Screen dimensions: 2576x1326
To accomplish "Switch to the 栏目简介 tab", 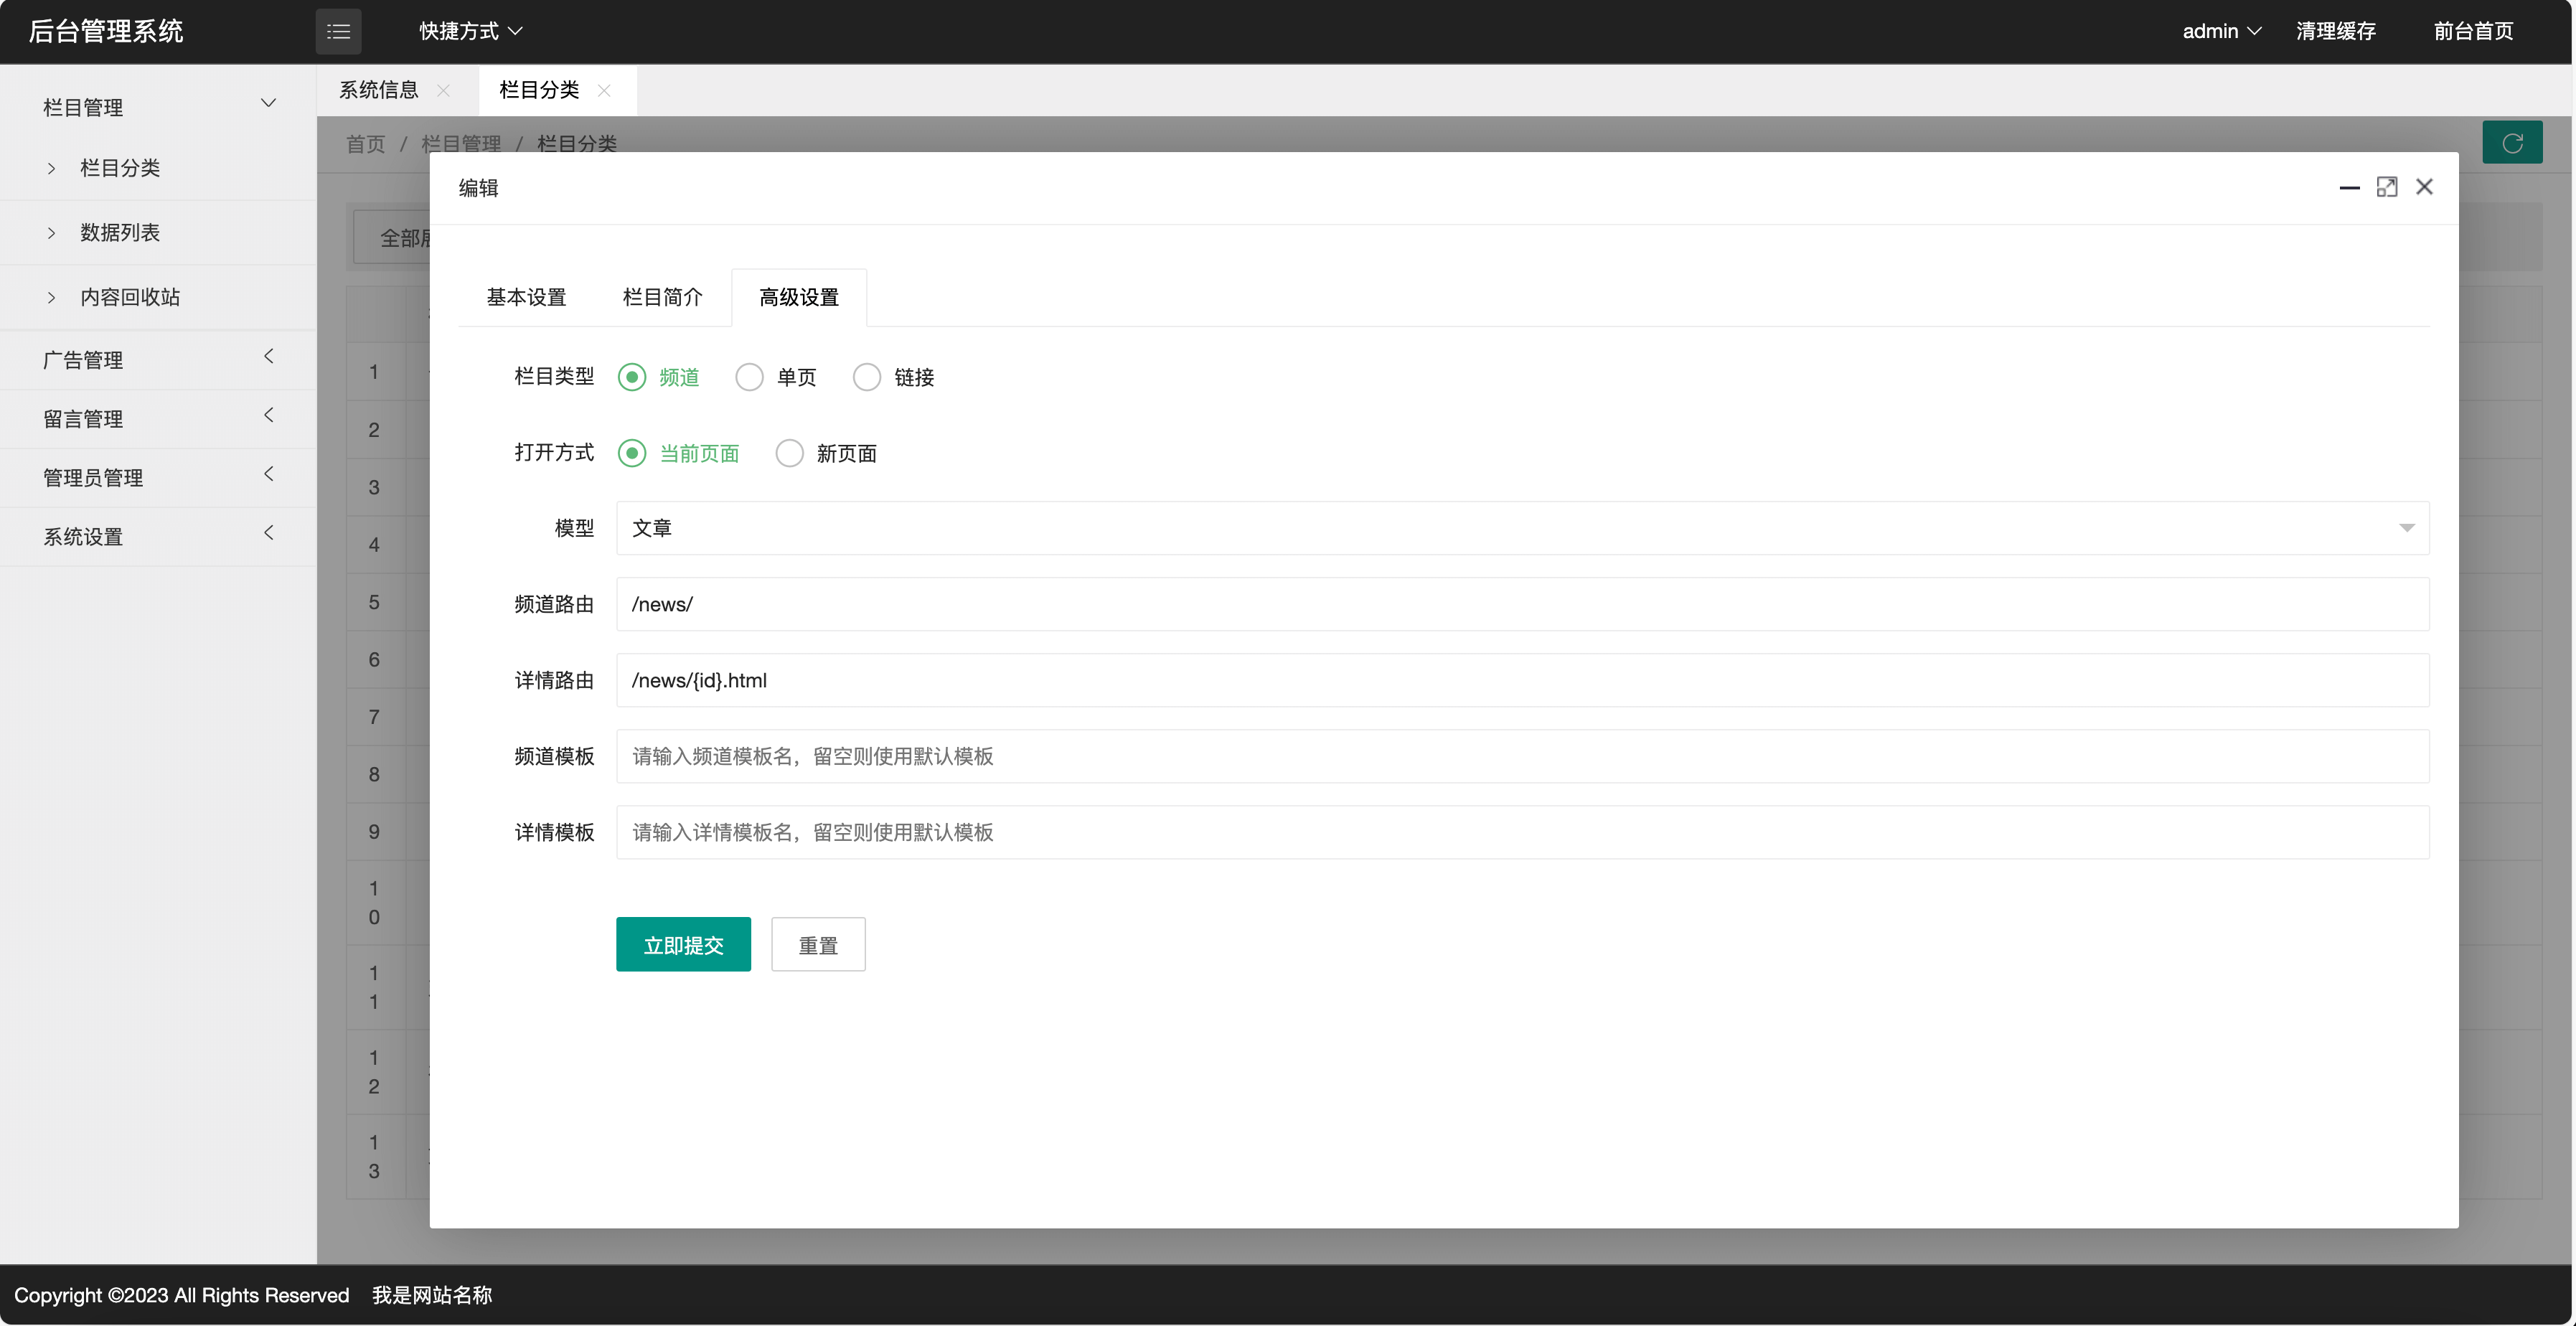I will point(662,297).
